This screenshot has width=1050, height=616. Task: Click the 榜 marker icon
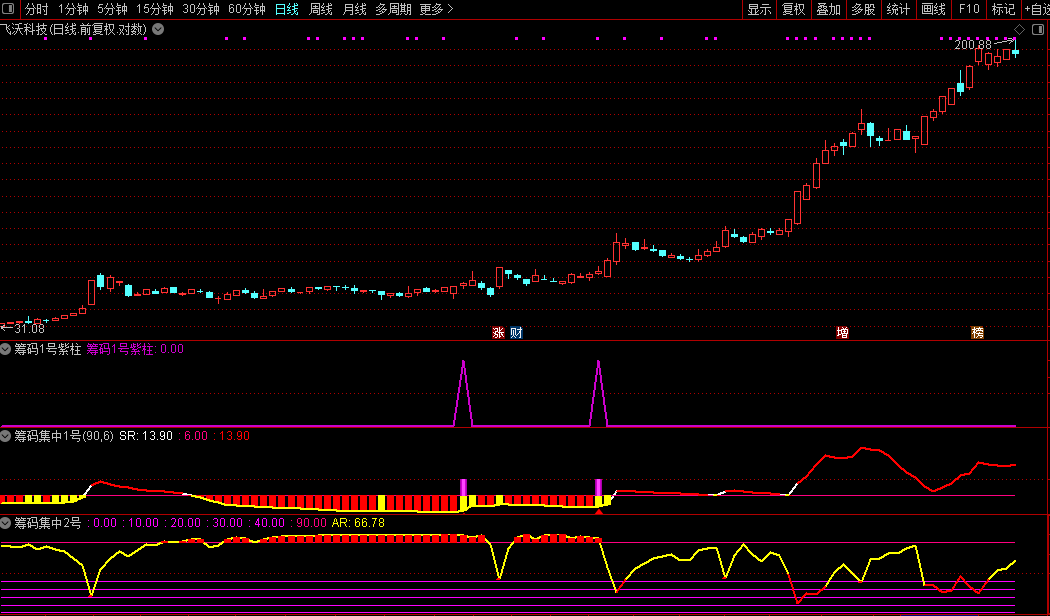977,333
